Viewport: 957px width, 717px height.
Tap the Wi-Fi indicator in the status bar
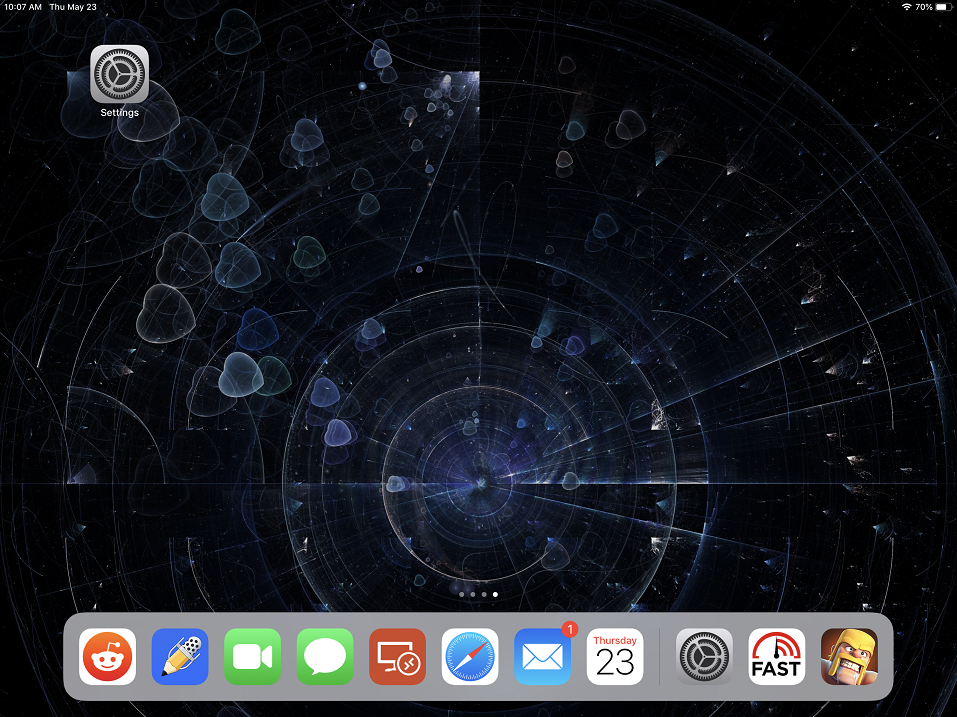pos(906,7)
